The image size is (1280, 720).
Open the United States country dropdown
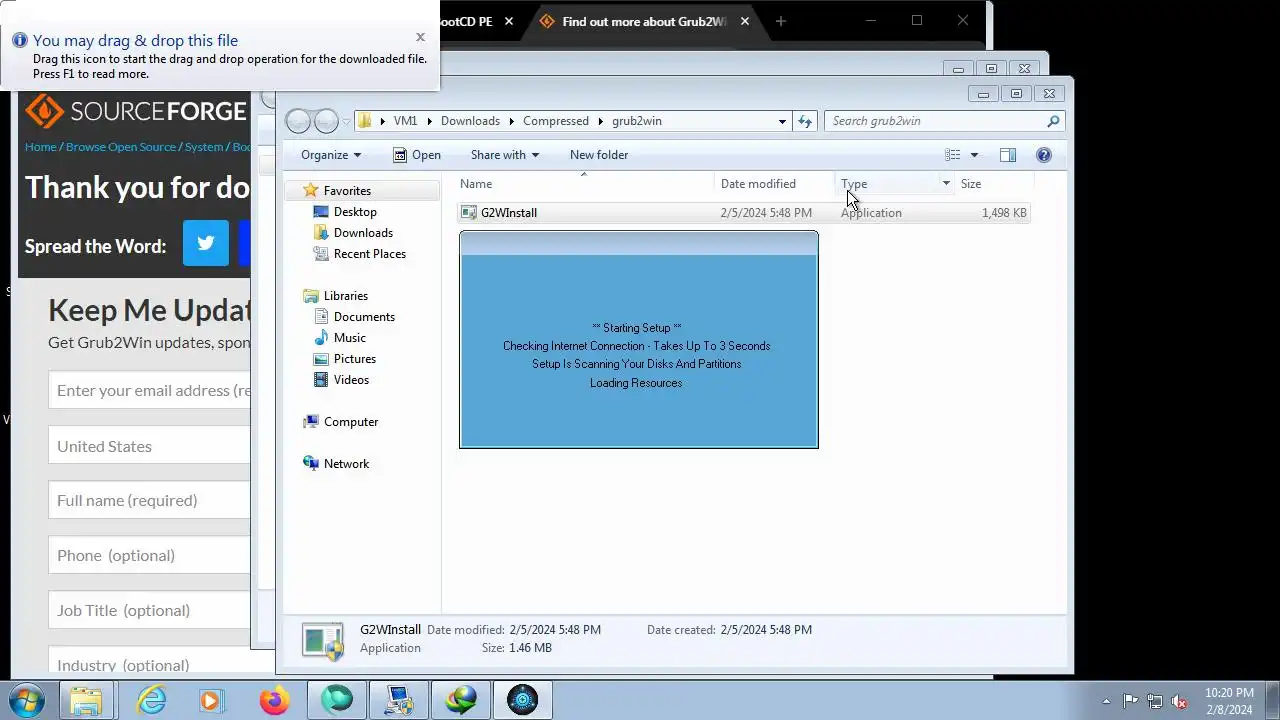pyautogui.click(x=149, y=446)
